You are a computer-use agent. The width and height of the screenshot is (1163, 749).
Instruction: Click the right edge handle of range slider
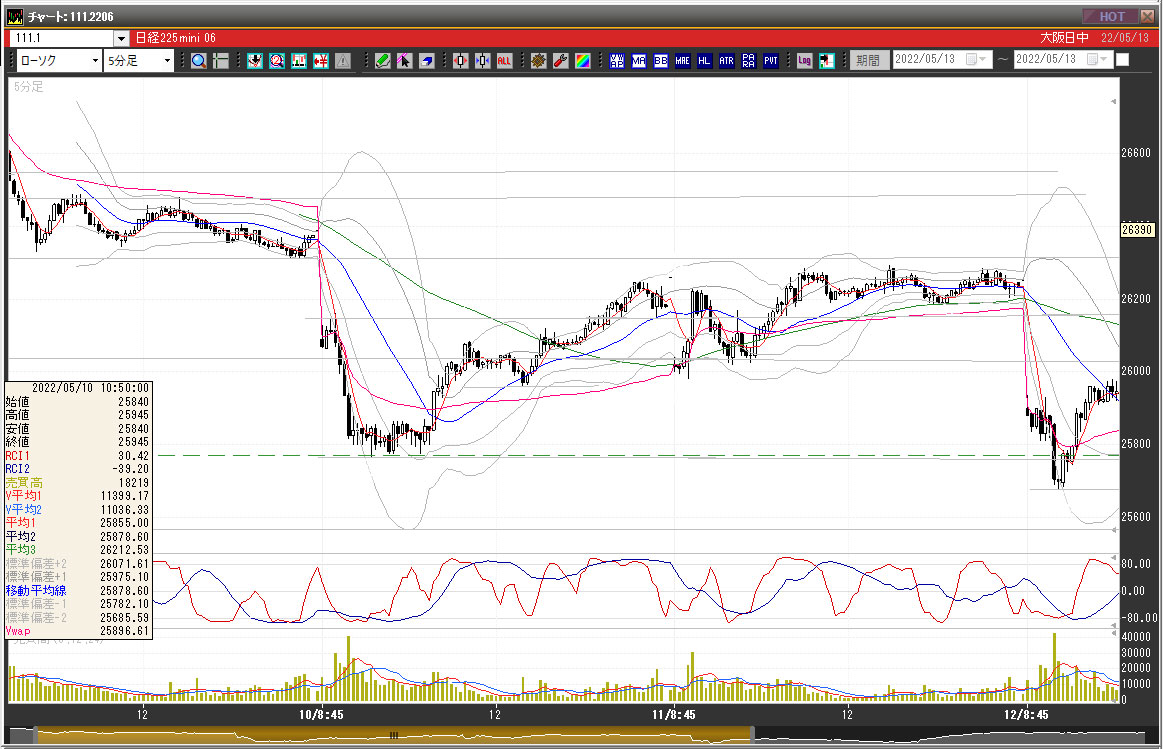[752, 736]
